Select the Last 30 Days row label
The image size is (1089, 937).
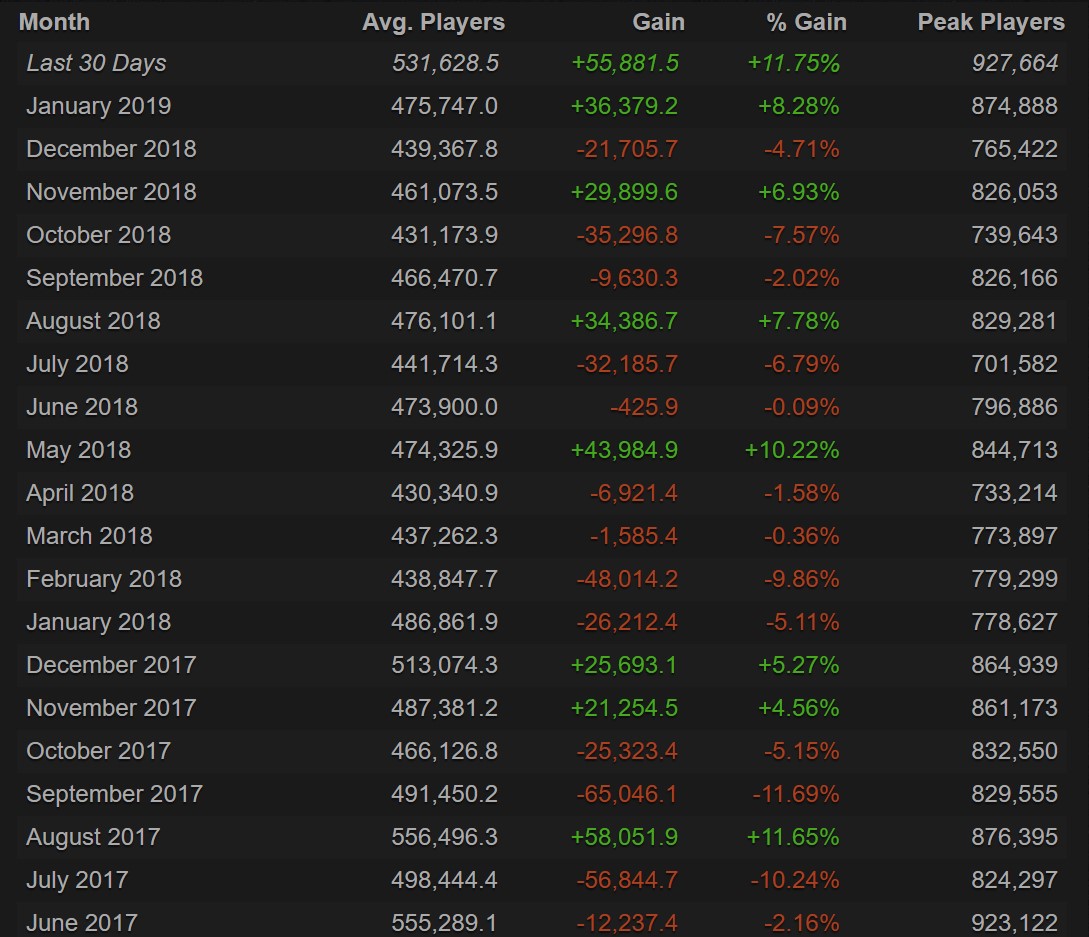96,63
